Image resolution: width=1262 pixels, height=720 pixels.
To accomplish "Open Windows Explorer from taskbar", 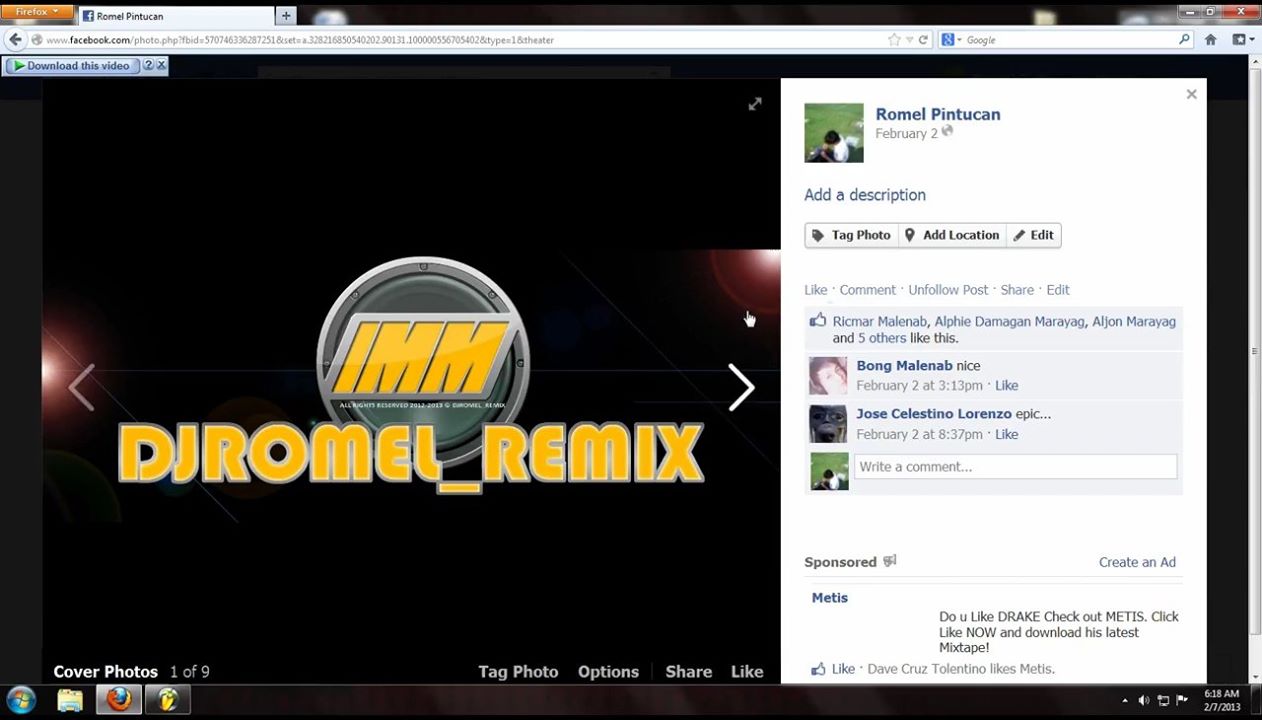I will pyautogui.click(x=70, y=700).
